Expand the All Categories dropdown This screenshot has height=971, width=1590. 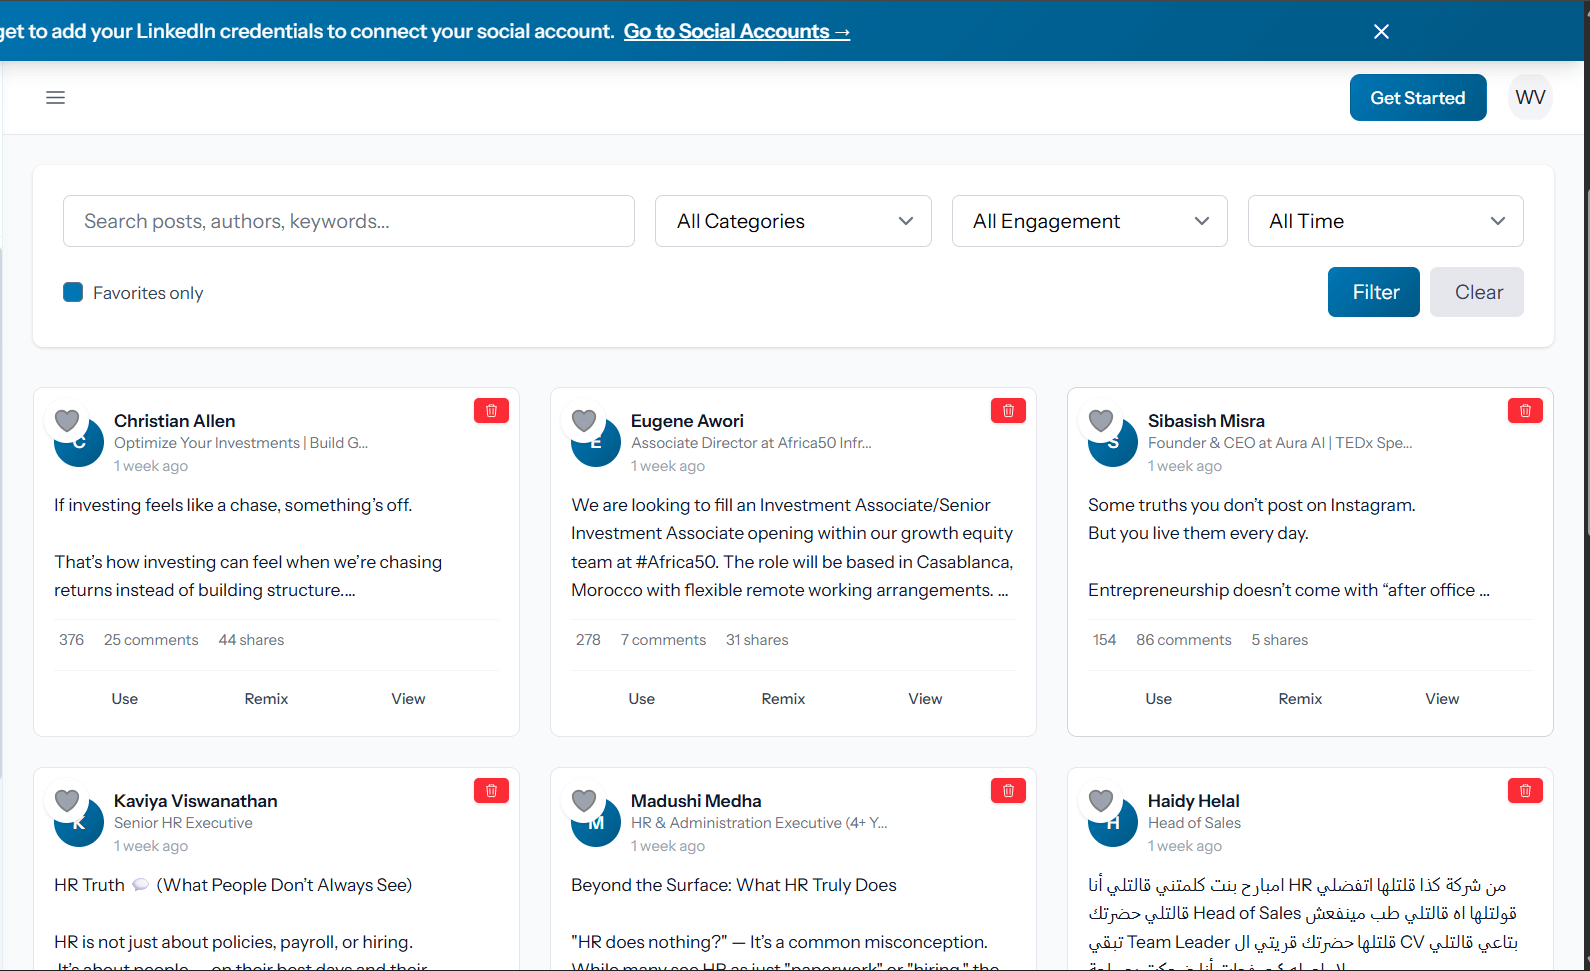pyautogui.click(x=793, y=221)
